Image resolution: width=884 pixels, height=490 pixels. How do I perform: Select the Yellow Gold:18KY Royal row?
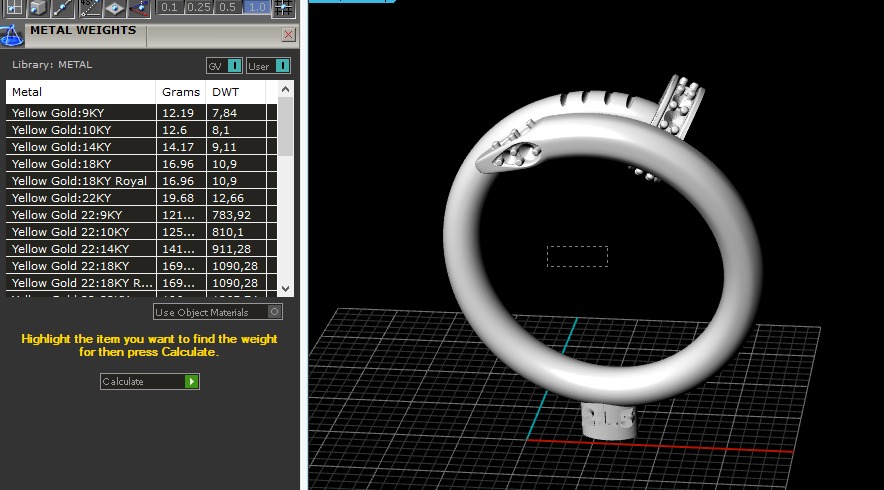coord(141,180)
